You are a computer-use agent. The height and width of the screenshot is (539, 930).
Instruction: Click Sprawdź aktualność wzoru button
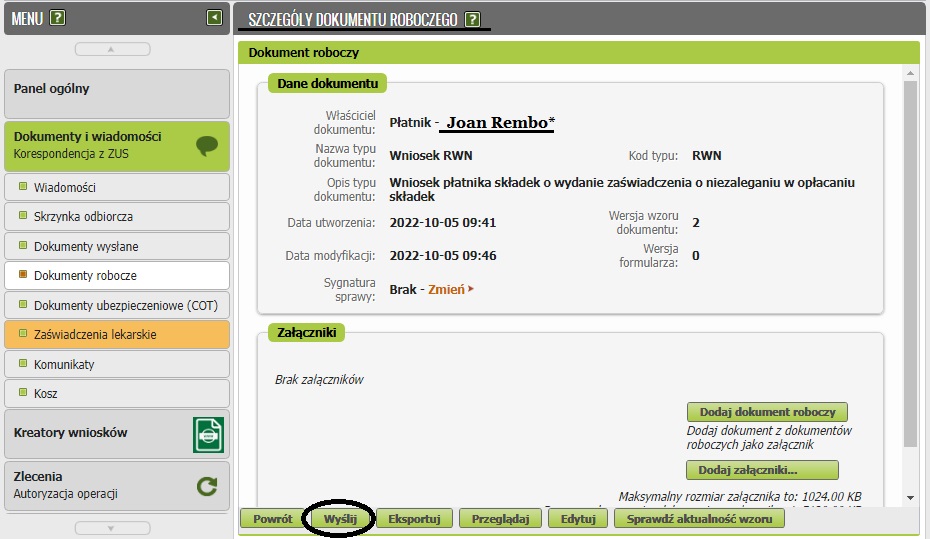point(699,519)
